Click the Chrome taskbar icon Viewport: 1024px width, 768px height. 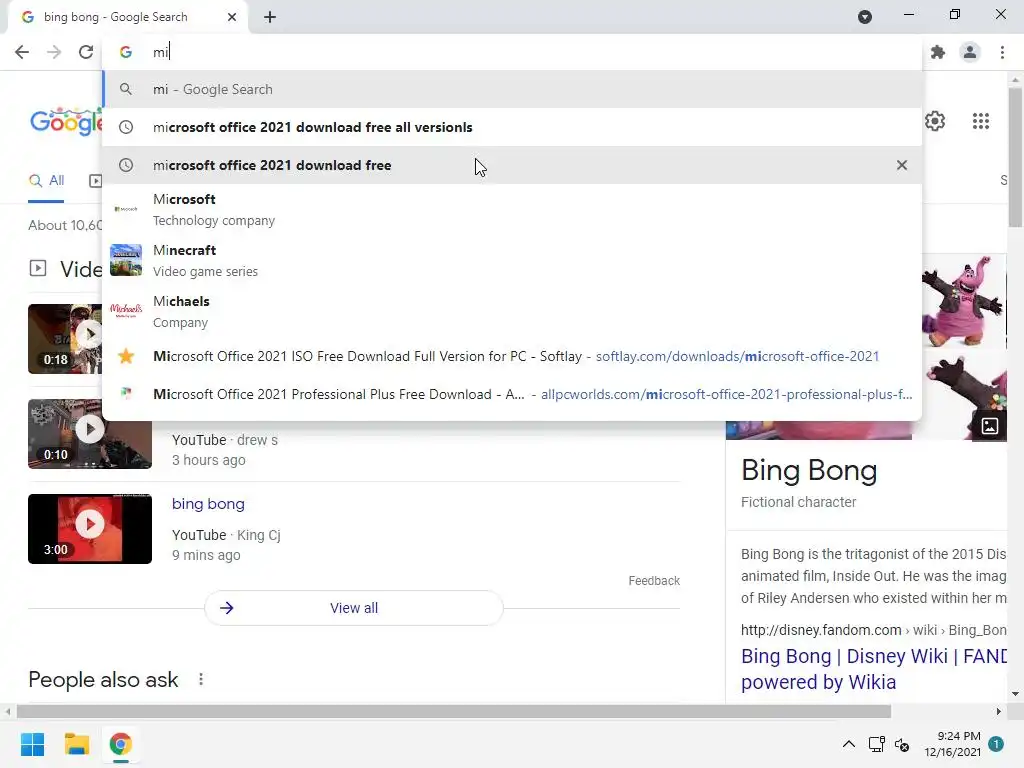point(121,744)
